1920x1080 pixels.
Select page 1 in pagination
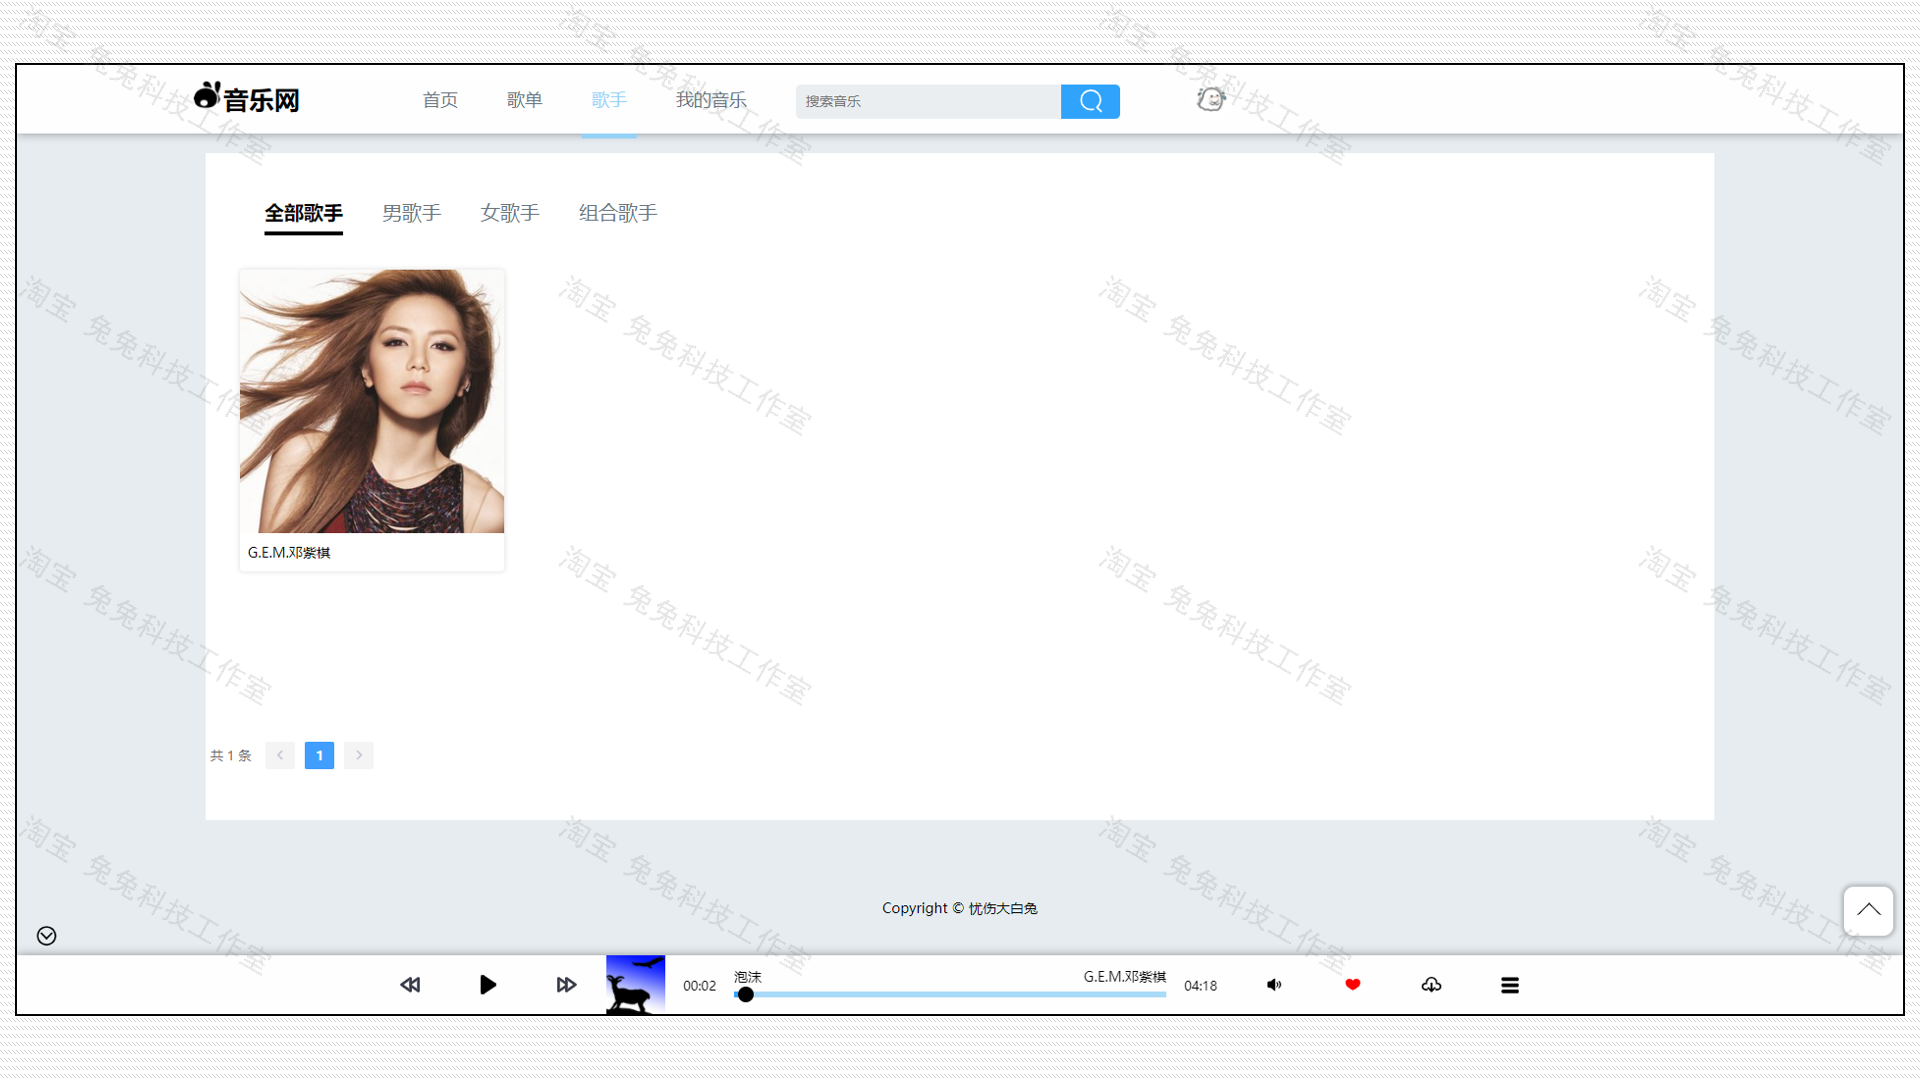[x=319, y=755]
